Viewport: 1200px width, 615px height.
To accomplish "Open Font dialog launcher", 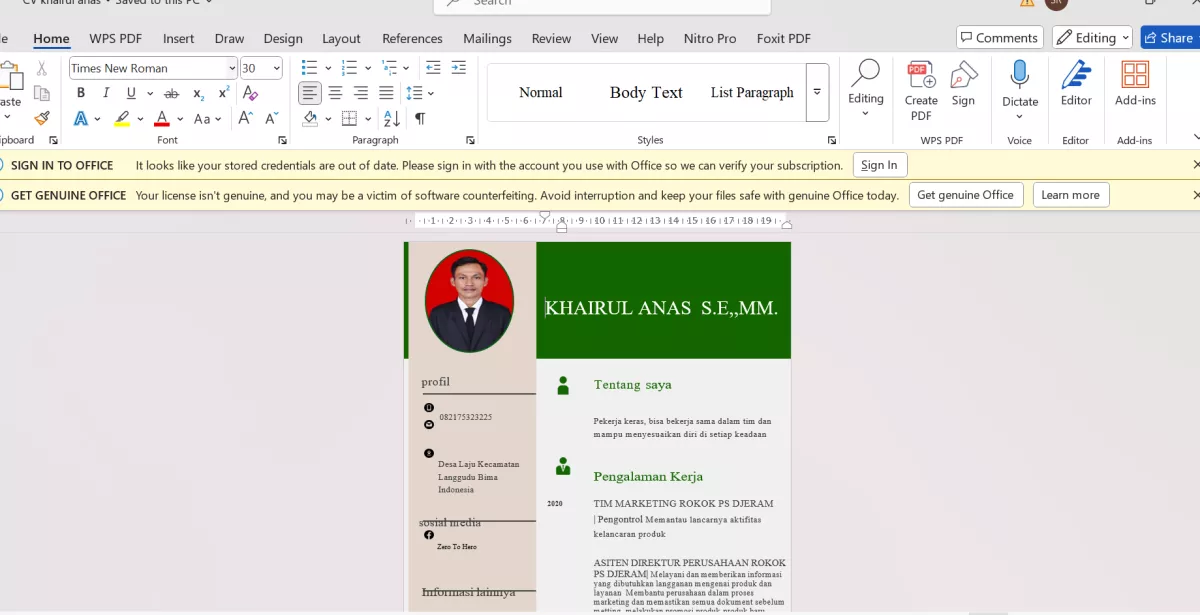I will click(282, 141).
